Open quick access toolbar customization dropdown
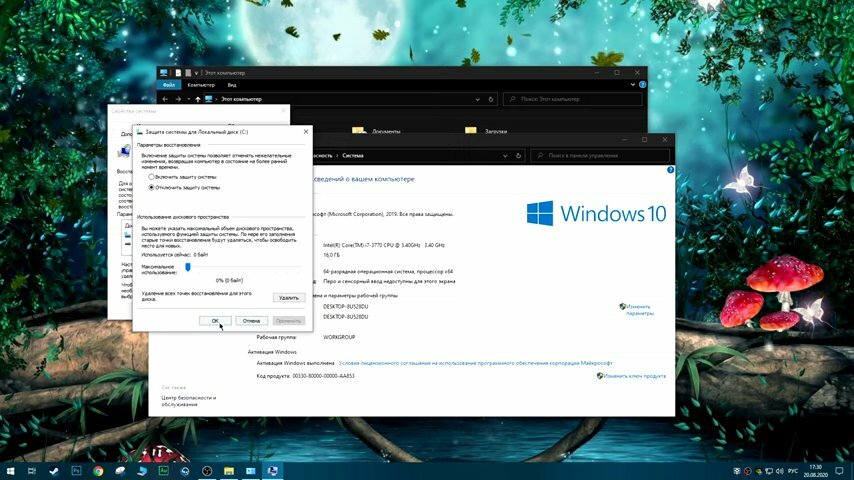 [x=196, y=73]
